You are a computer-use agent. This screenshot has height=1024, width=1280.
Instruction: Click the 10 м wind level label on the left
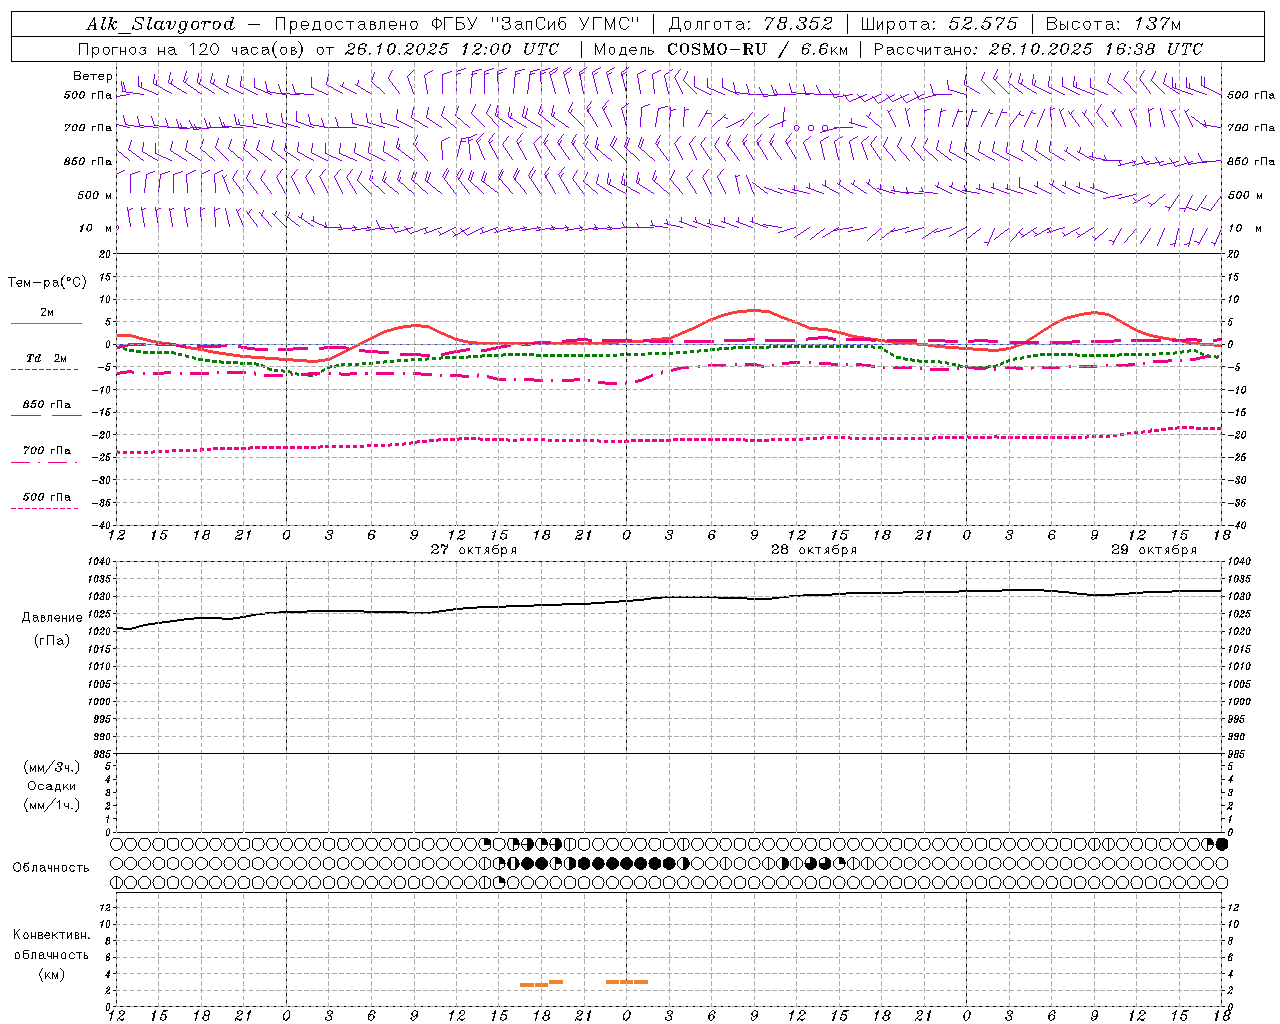[x=96, y=228]
